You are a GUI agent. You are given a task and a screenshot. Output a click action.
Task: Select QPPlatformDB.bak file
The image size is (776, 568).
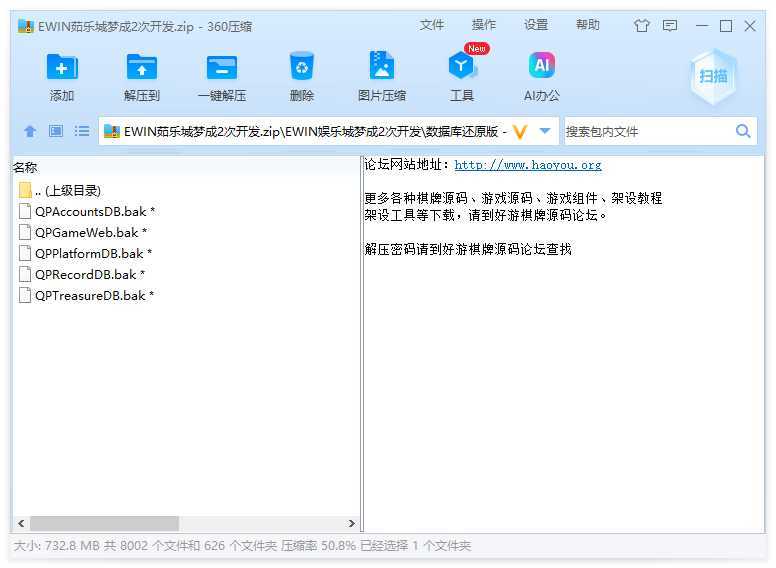coord(85,253)
